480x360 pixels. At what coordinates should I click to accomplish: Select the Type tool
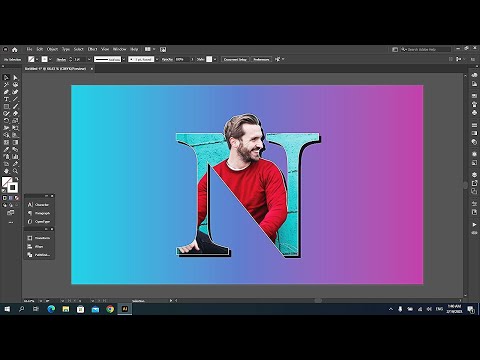coord(6,99)
